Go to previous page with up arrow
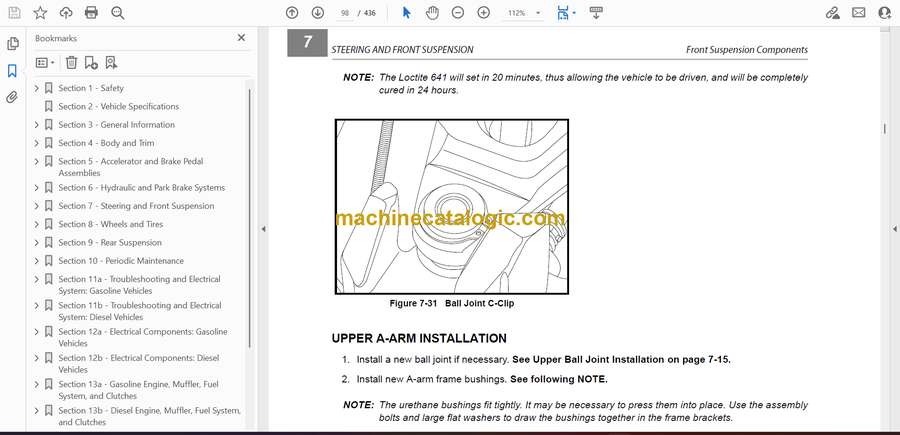This screenshot has width=900, height=435. 292,13
